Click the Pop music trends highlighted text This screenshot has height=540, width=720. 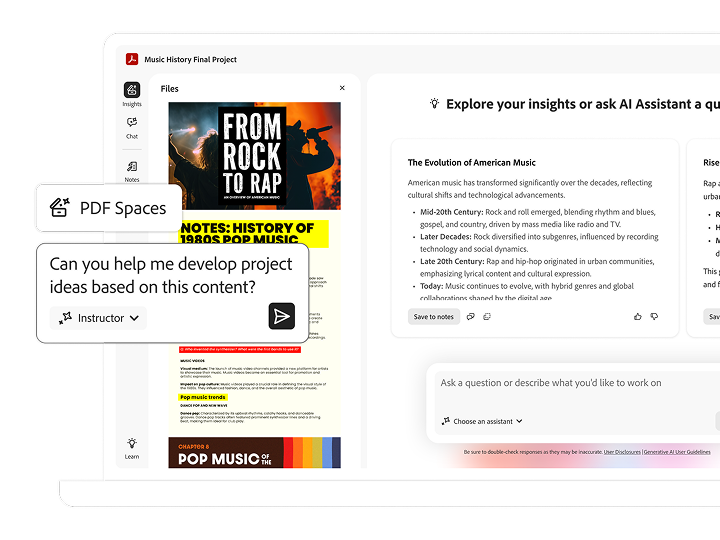point(203,397)
